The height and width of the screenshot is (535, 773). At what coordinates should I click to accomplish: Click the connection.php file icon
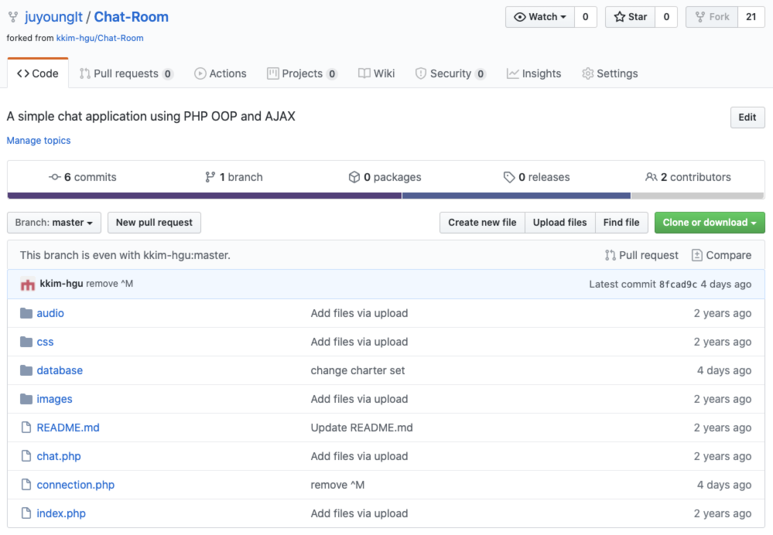coord(26,485)
